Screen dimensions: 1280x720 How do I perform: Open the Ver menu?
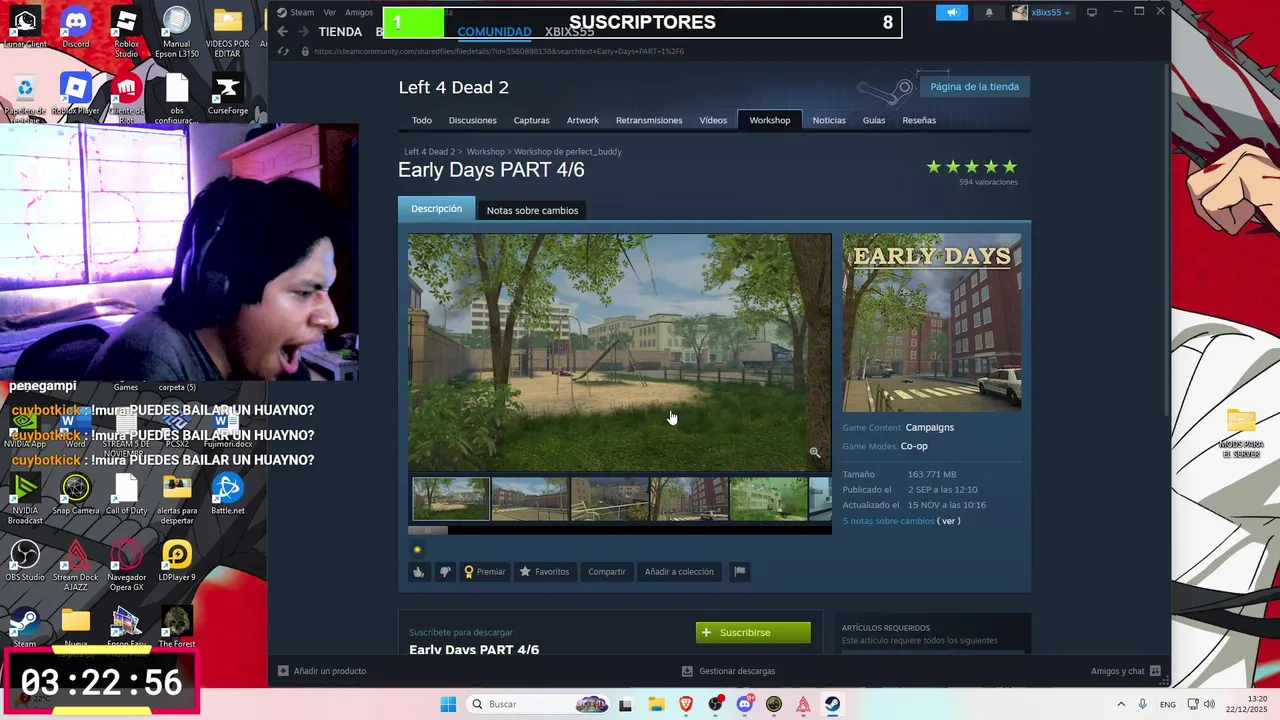click(x=329, y=12)
